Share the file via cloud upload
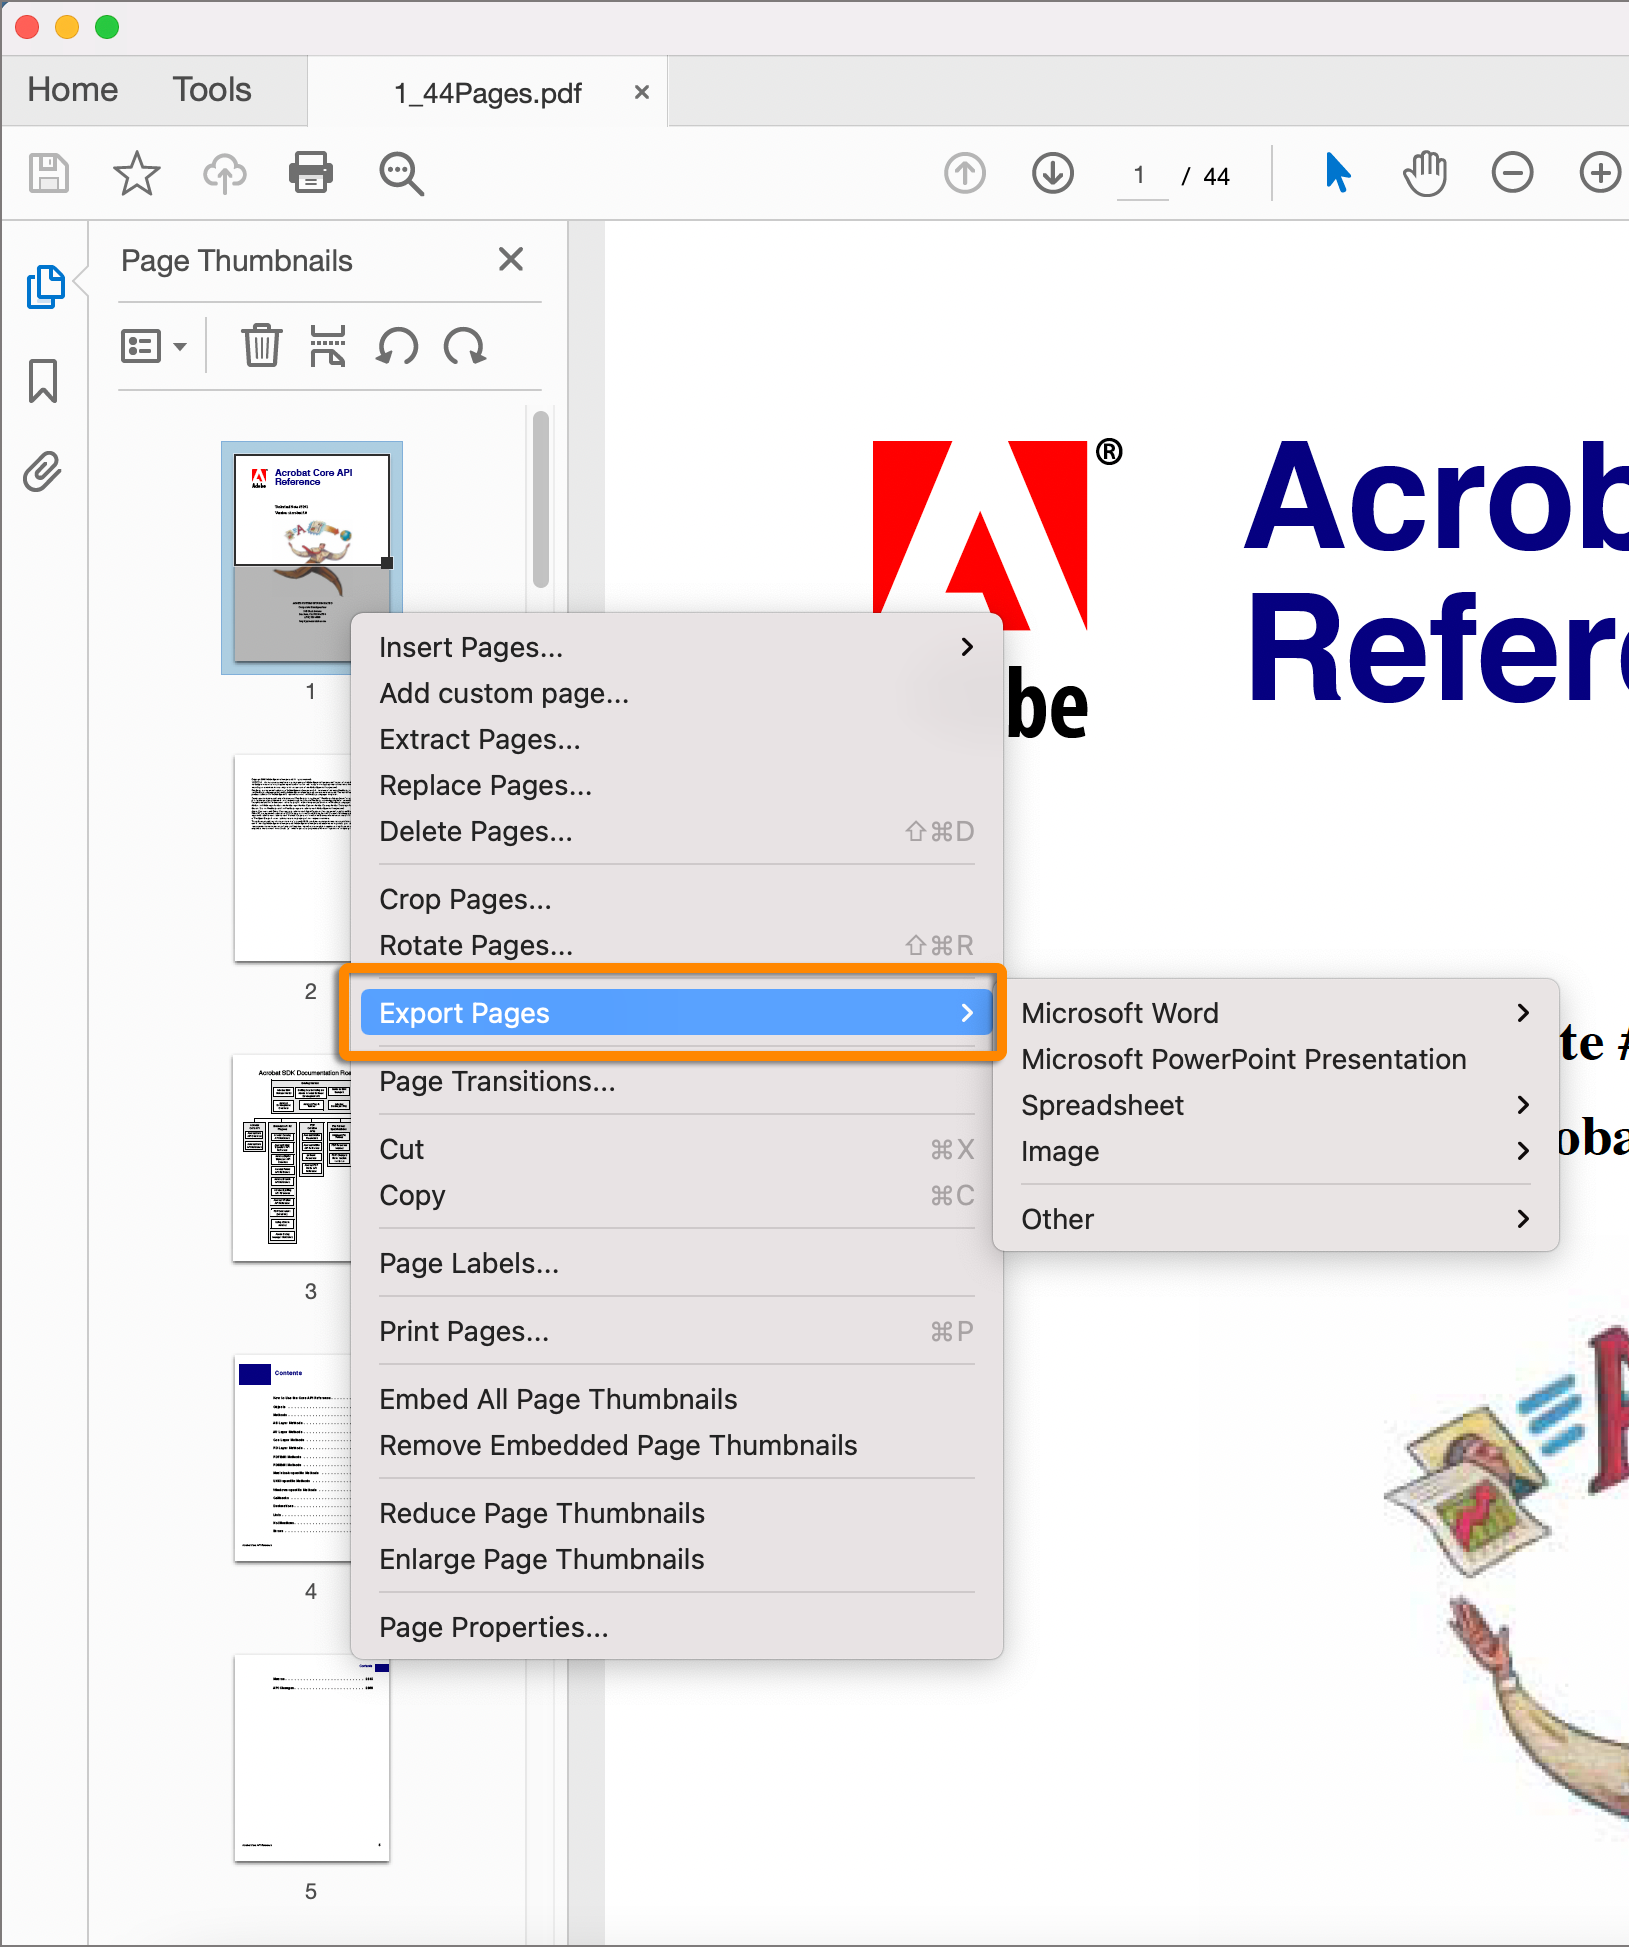The width and height of the screenshot is (1629, 1947). point(224,173)
